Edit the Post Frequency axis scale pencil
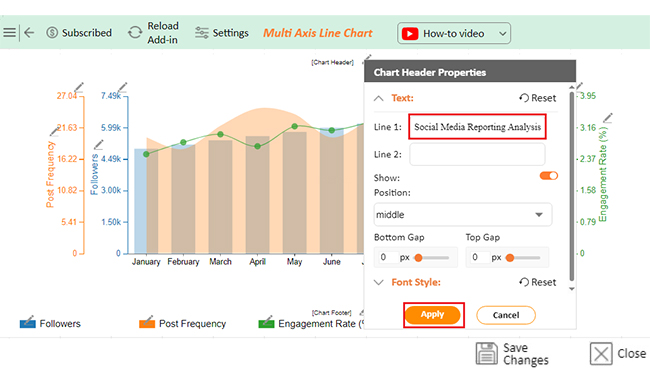Image resolution: width=650 pixels, height=385 pixels. 79,87
